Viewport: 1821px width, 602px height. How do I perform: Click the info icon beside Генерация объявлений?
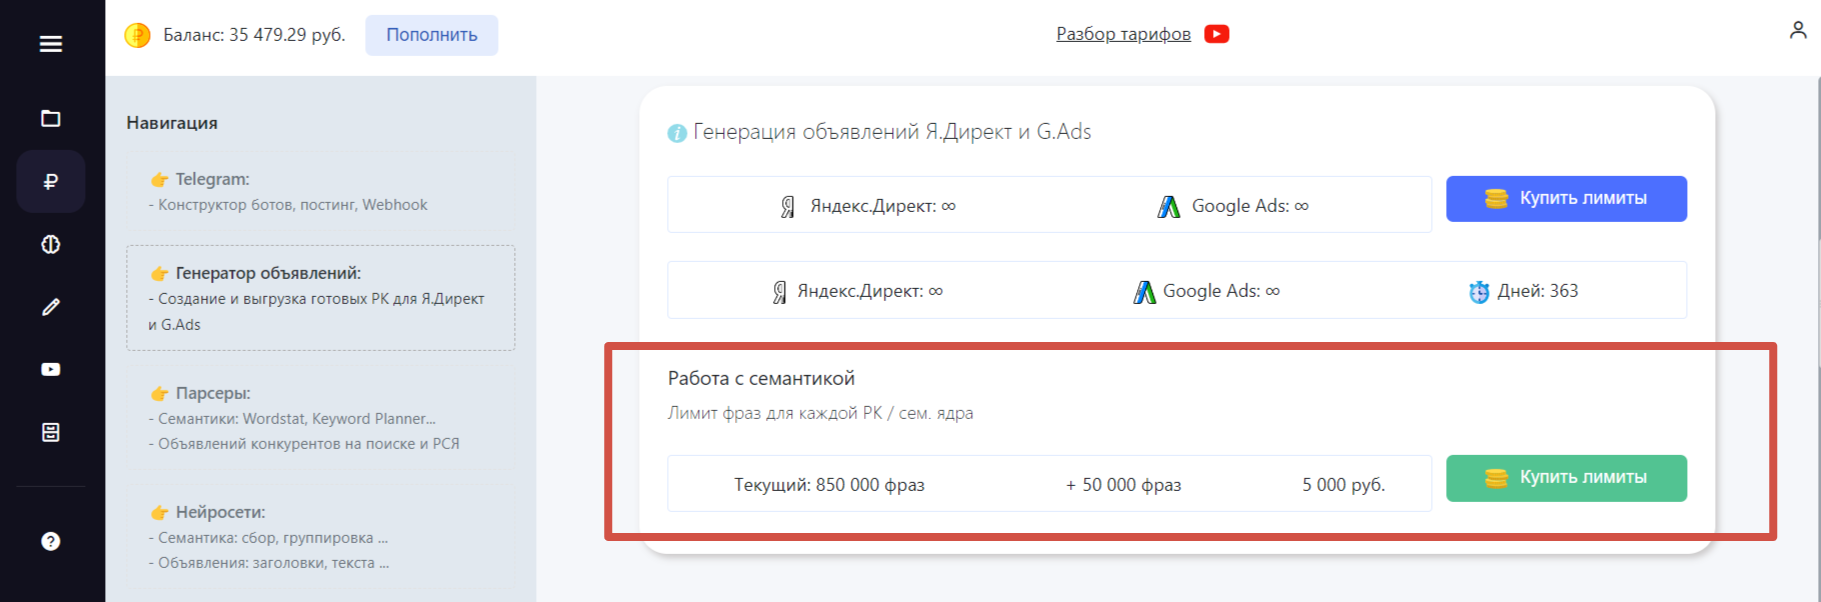pyautogui.click(x=677, y=133)
